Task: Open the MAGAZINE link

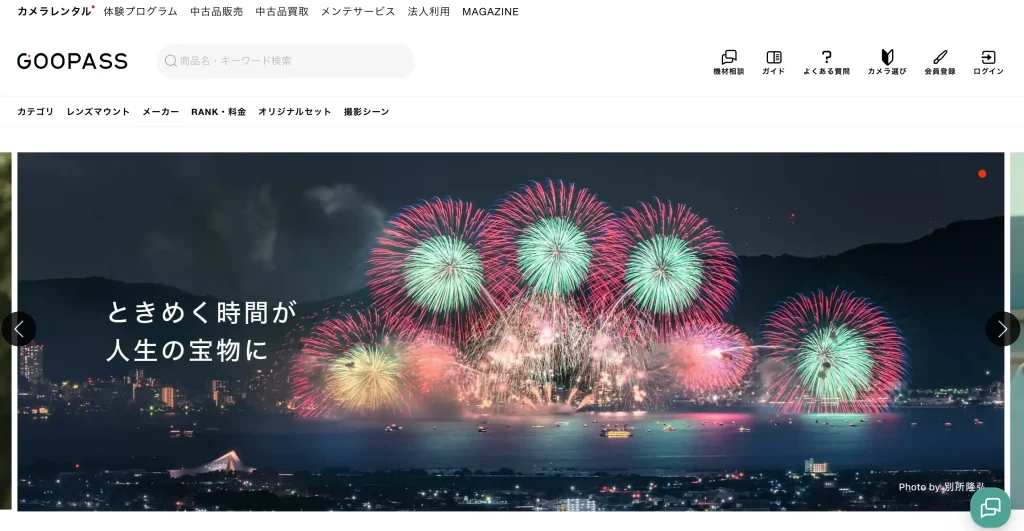Action: point(490,12)
